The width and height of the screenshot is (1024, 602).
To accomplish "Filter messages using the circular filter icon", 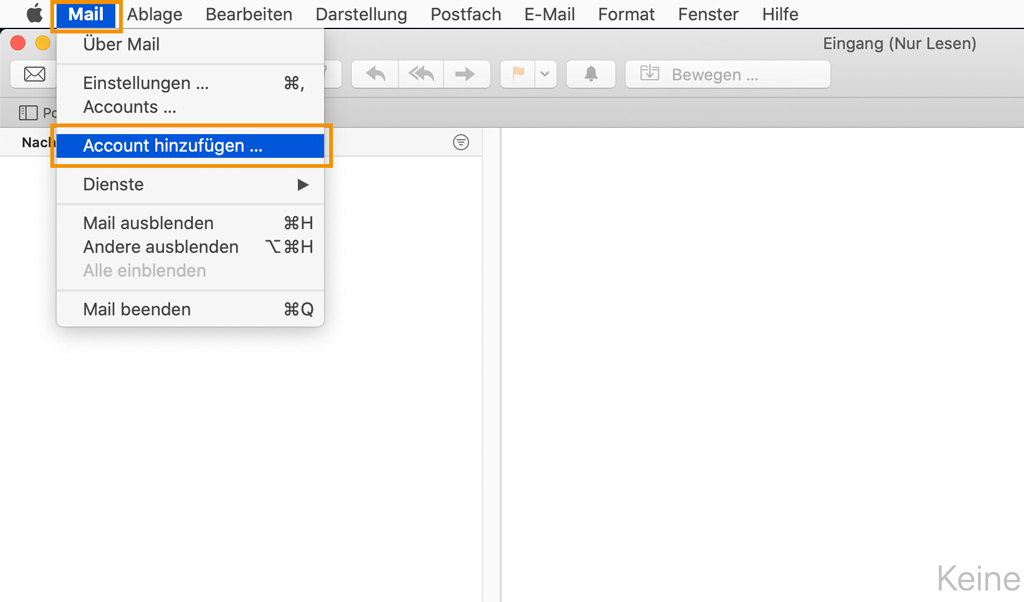I will [x=461, y=142].
